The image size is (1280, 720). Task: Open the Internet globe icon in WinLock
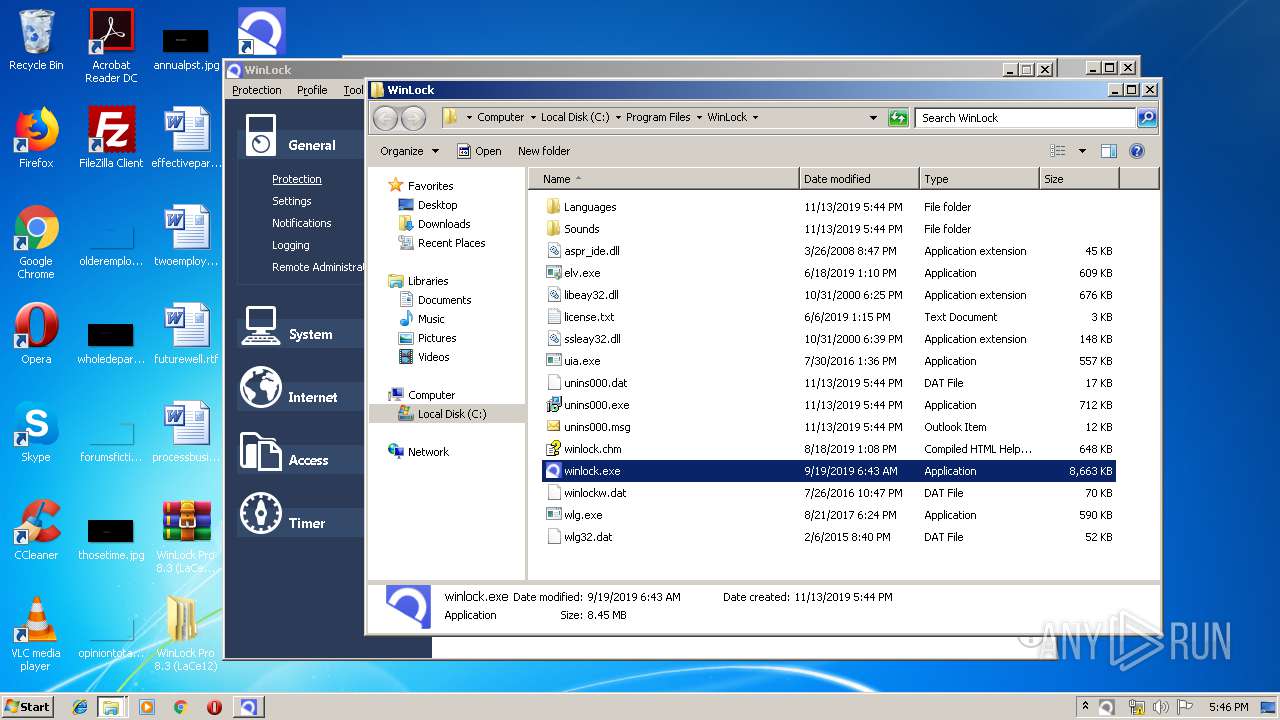tap(260, 387)
